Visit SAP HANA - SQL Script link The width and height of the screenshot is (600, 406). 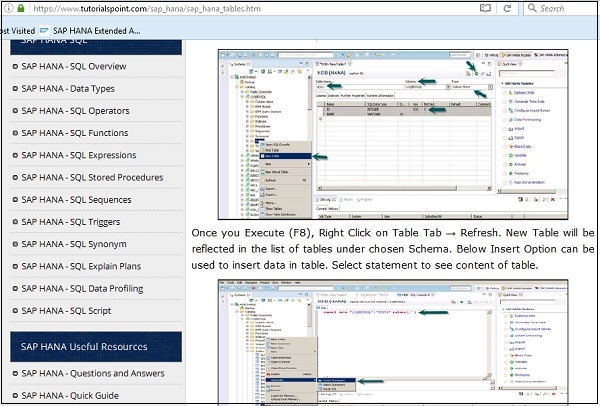pos(73,309)
